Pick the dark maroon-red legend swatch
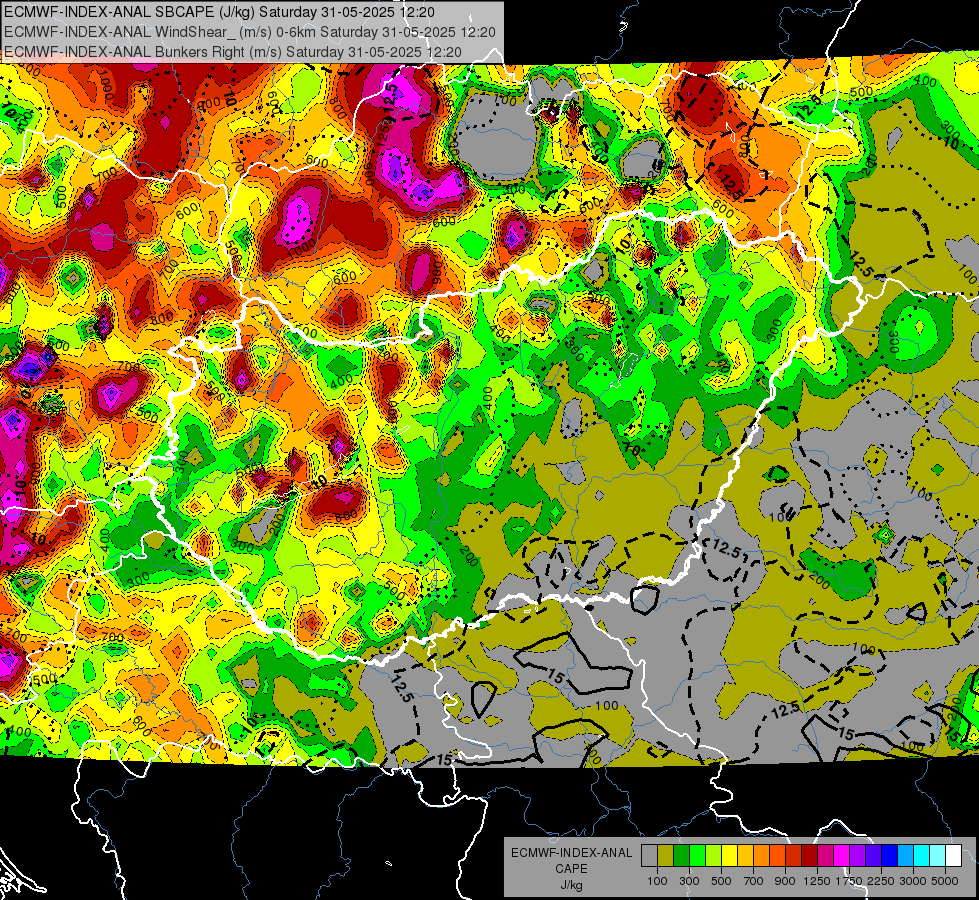 point(810,856)
